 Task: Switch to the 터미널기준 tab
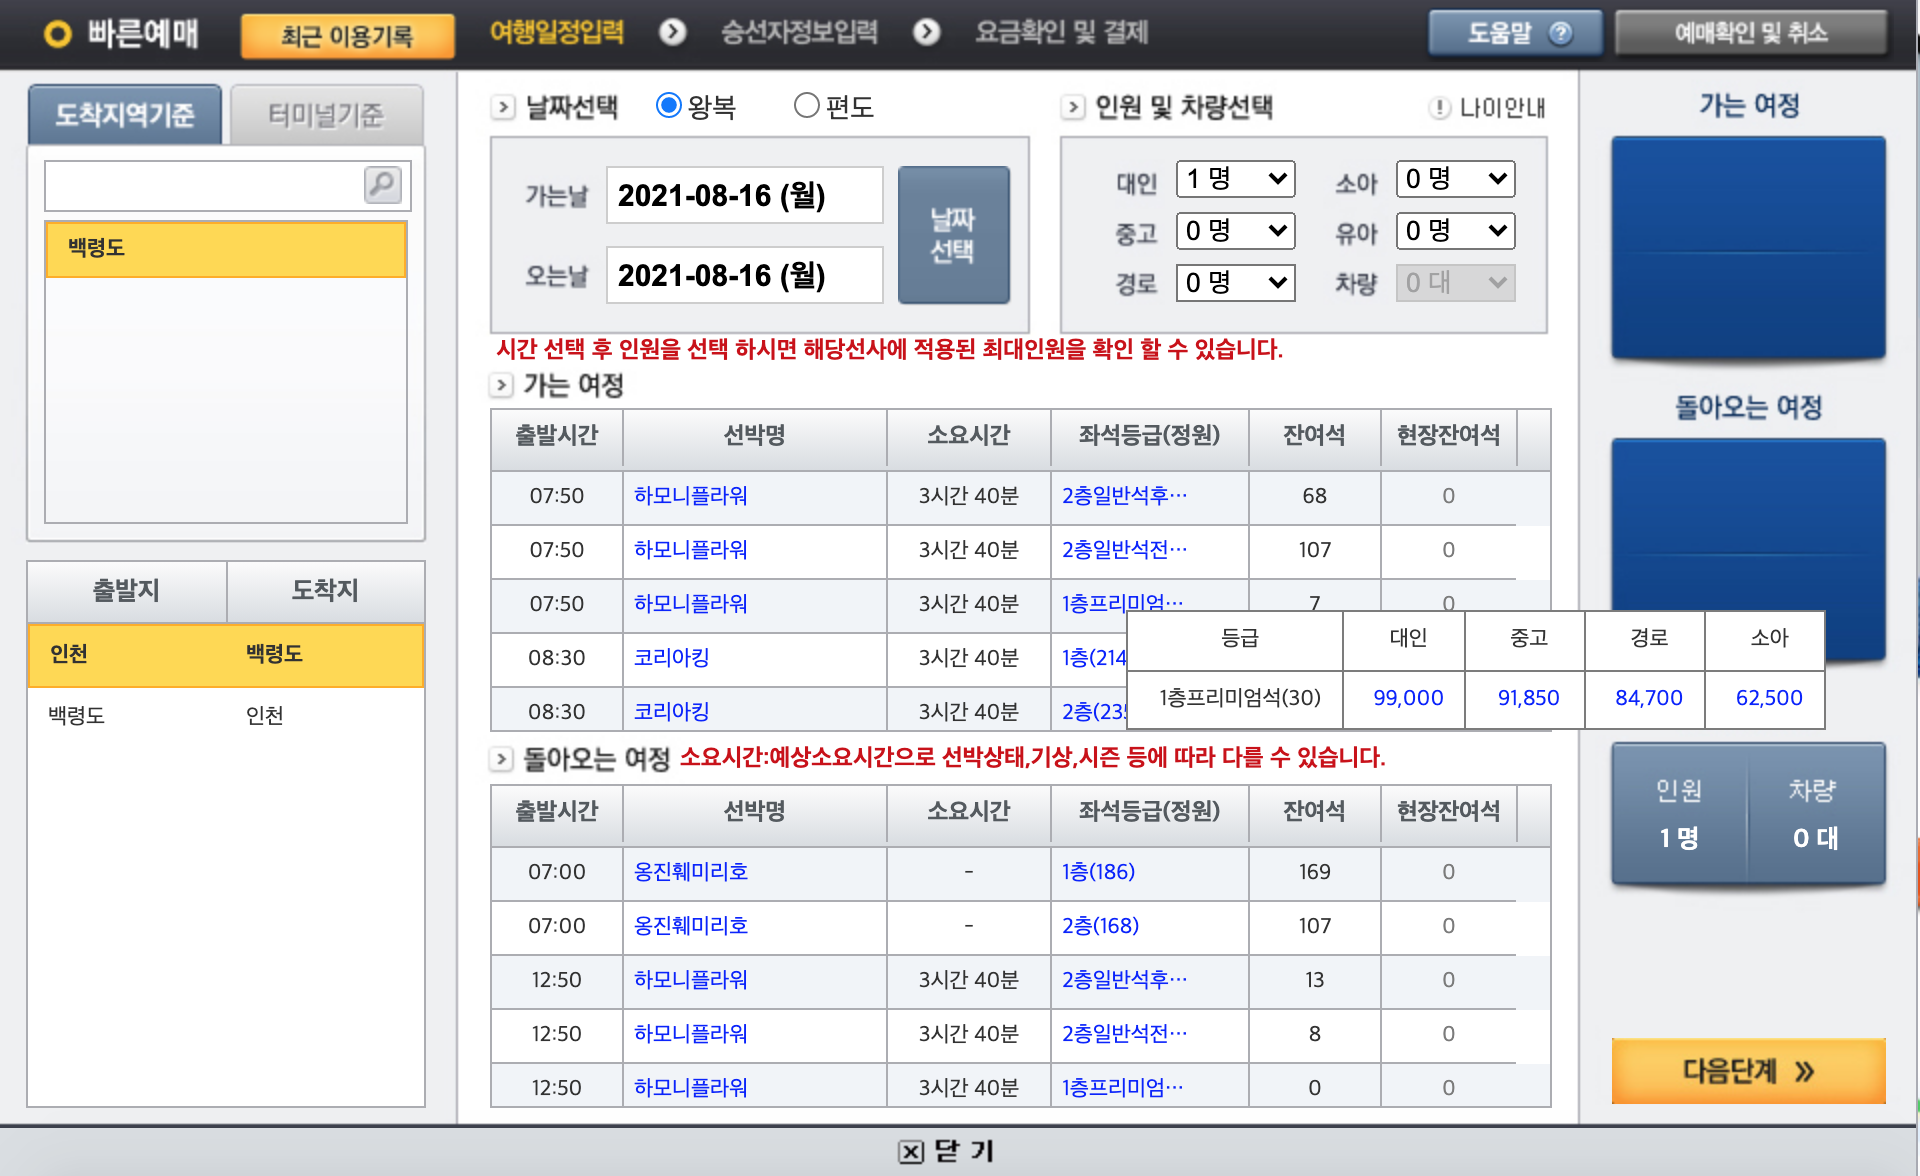click(326, 115)
